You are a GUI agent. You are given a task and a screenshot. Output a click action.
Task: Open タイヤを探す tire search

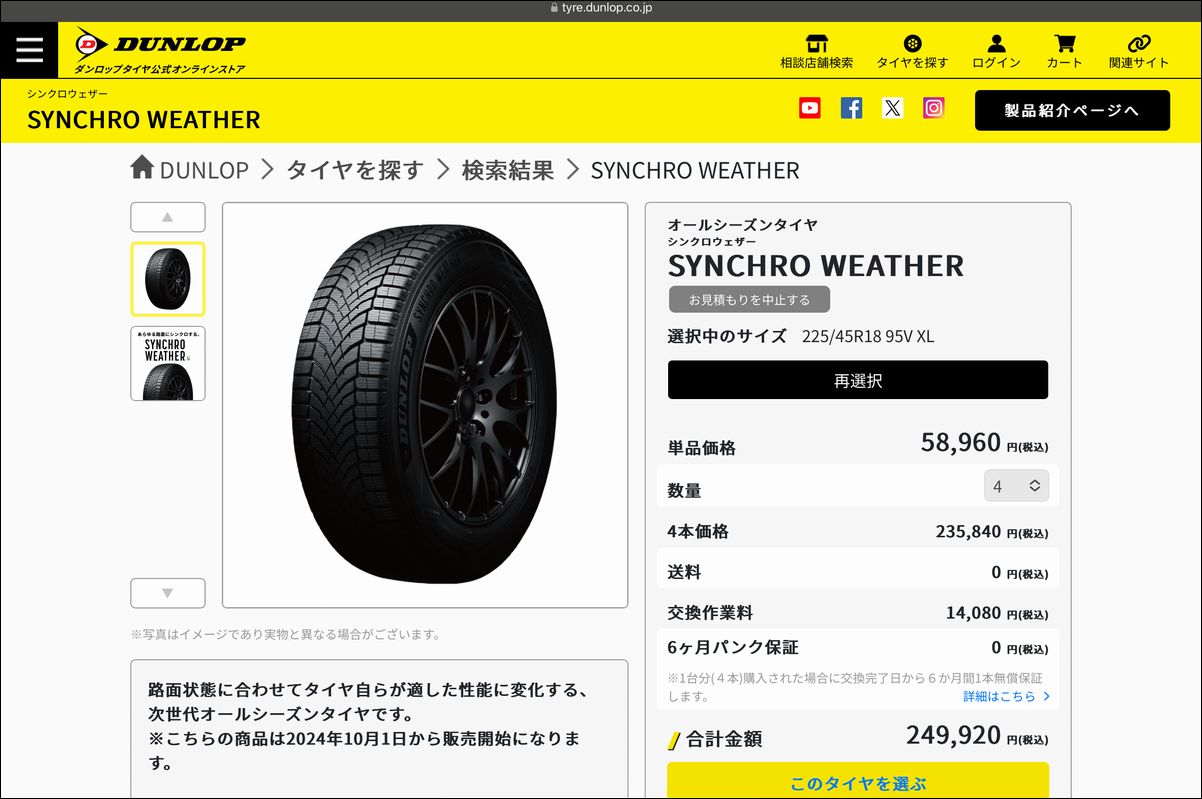[912, 51]
